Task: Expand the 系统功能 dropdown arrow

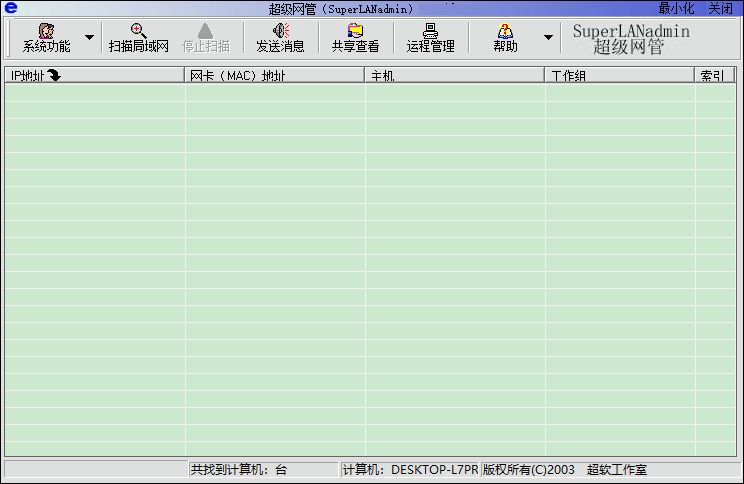Action: (x=89, y=37)
